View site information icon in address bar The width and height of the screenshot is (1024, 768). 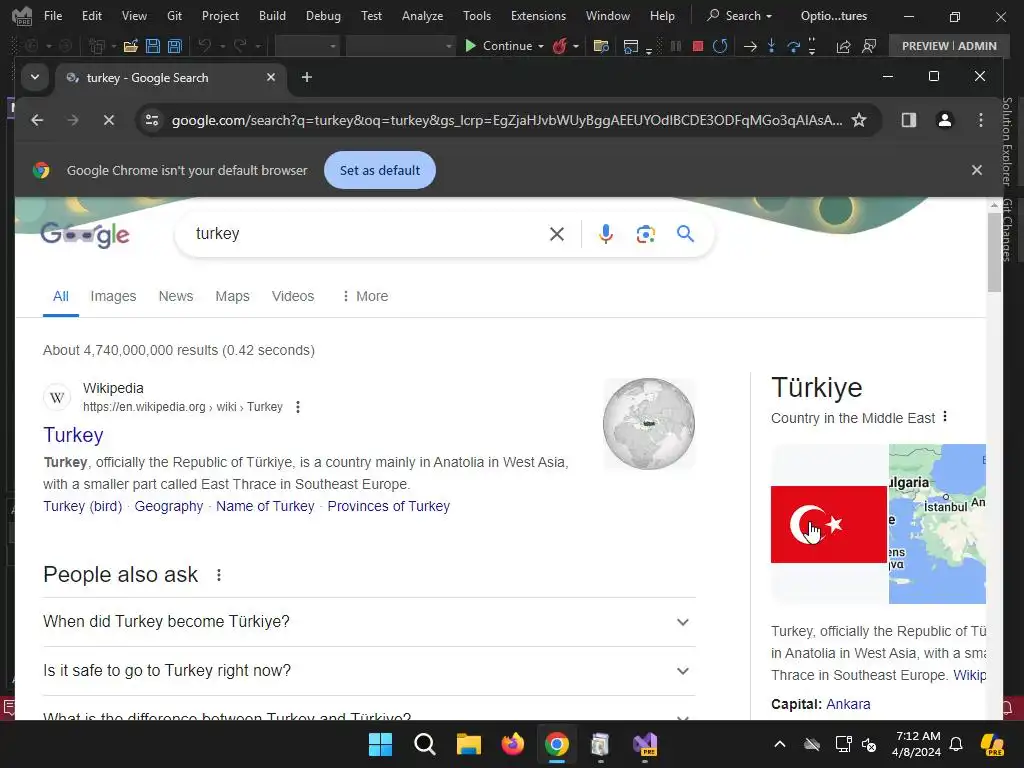pos(152,120)
